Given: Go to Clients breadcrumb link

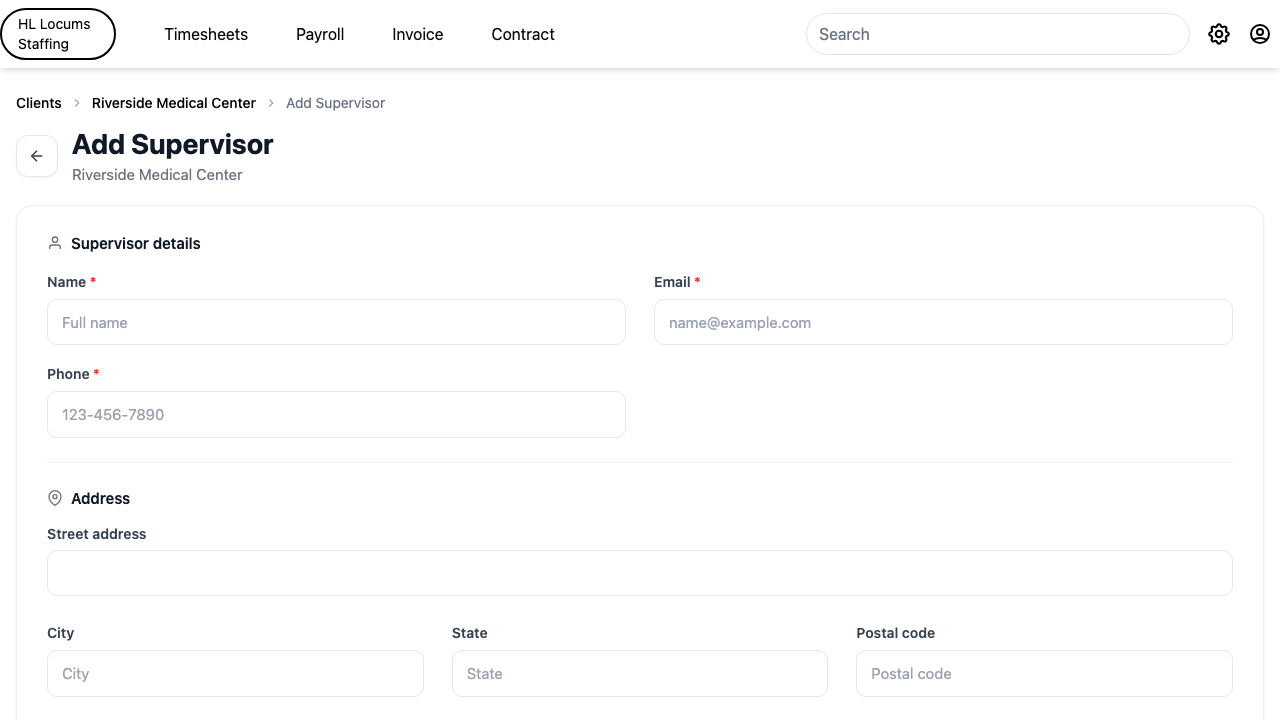Looking at the screenshot, I should tap(39, 103).
